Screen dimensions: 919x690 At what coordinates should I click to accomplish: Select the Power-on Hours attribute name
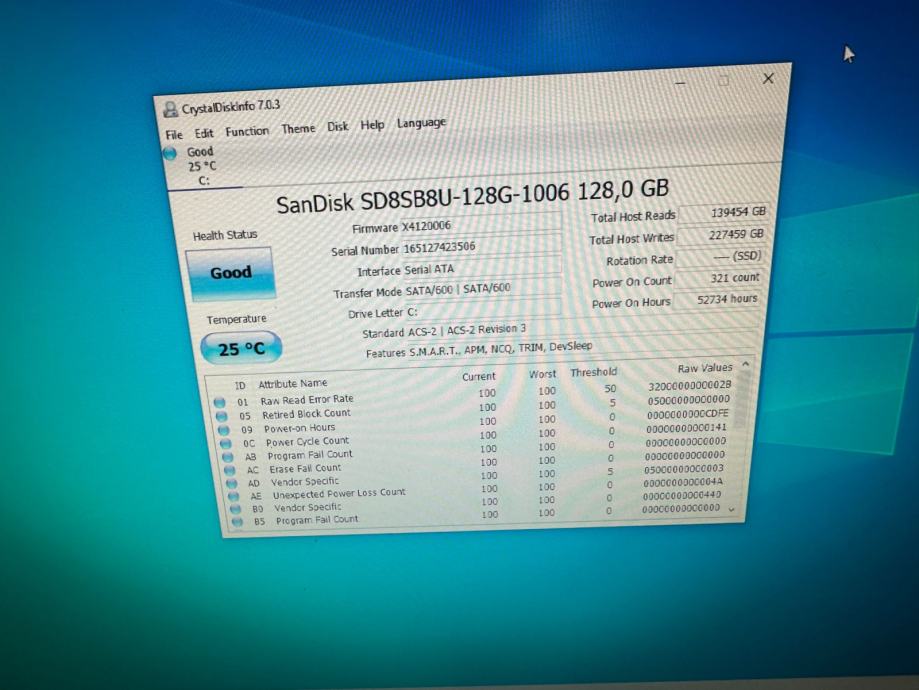coord(299,428)
